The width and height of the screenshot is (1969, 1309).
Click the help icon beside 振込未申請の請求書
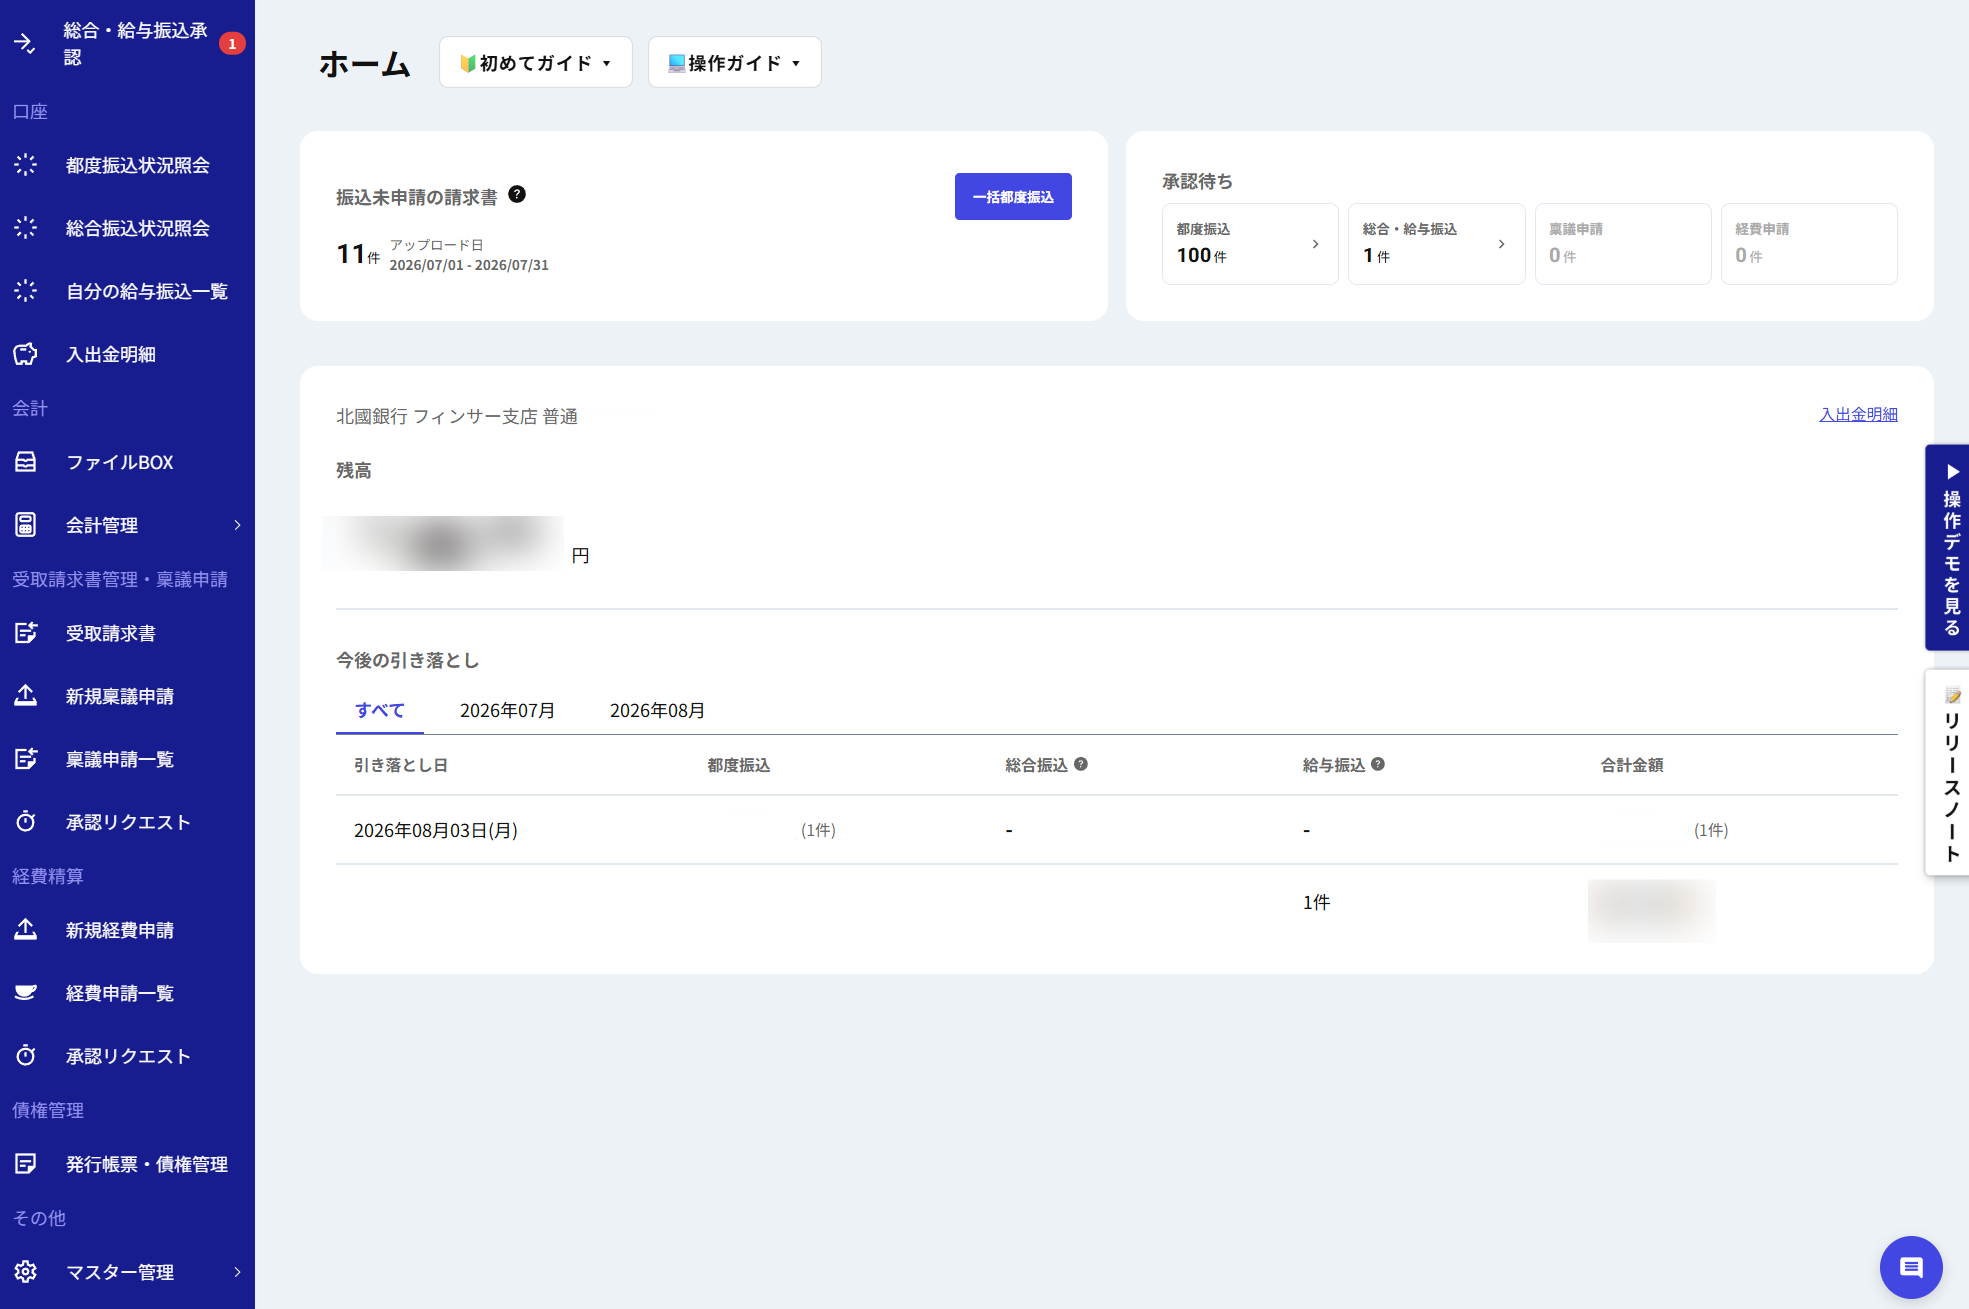[517, 194]
